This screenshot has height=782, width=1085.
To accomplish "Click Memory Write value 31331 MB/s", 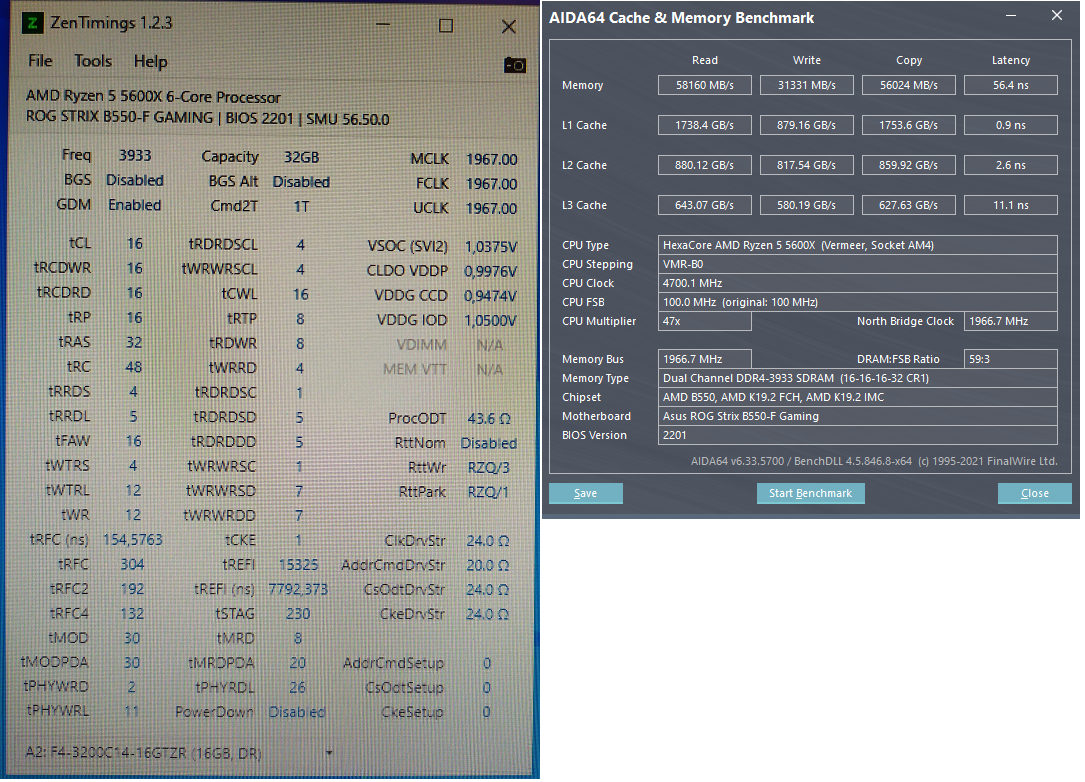I will click(806, 85).
